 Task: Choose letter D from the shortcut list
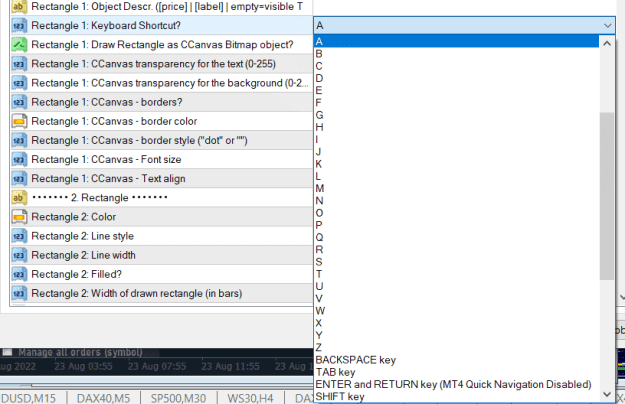456,78
